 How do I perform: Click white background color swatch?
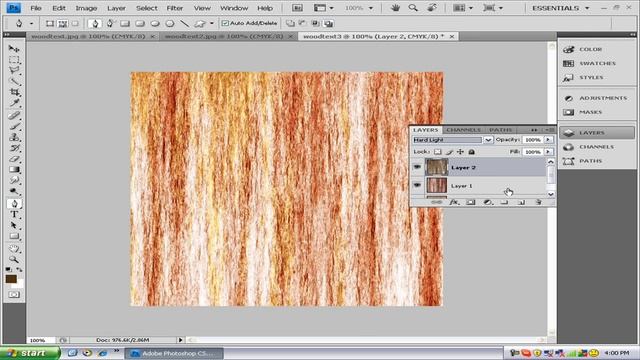19,285
